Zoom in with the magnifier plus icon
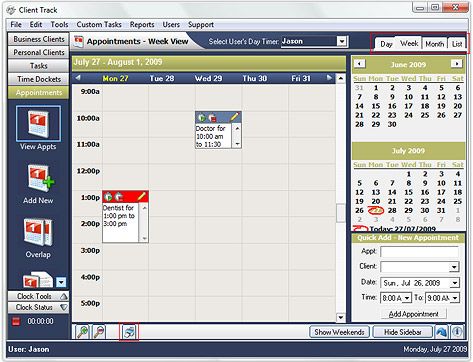 [82, 332]
